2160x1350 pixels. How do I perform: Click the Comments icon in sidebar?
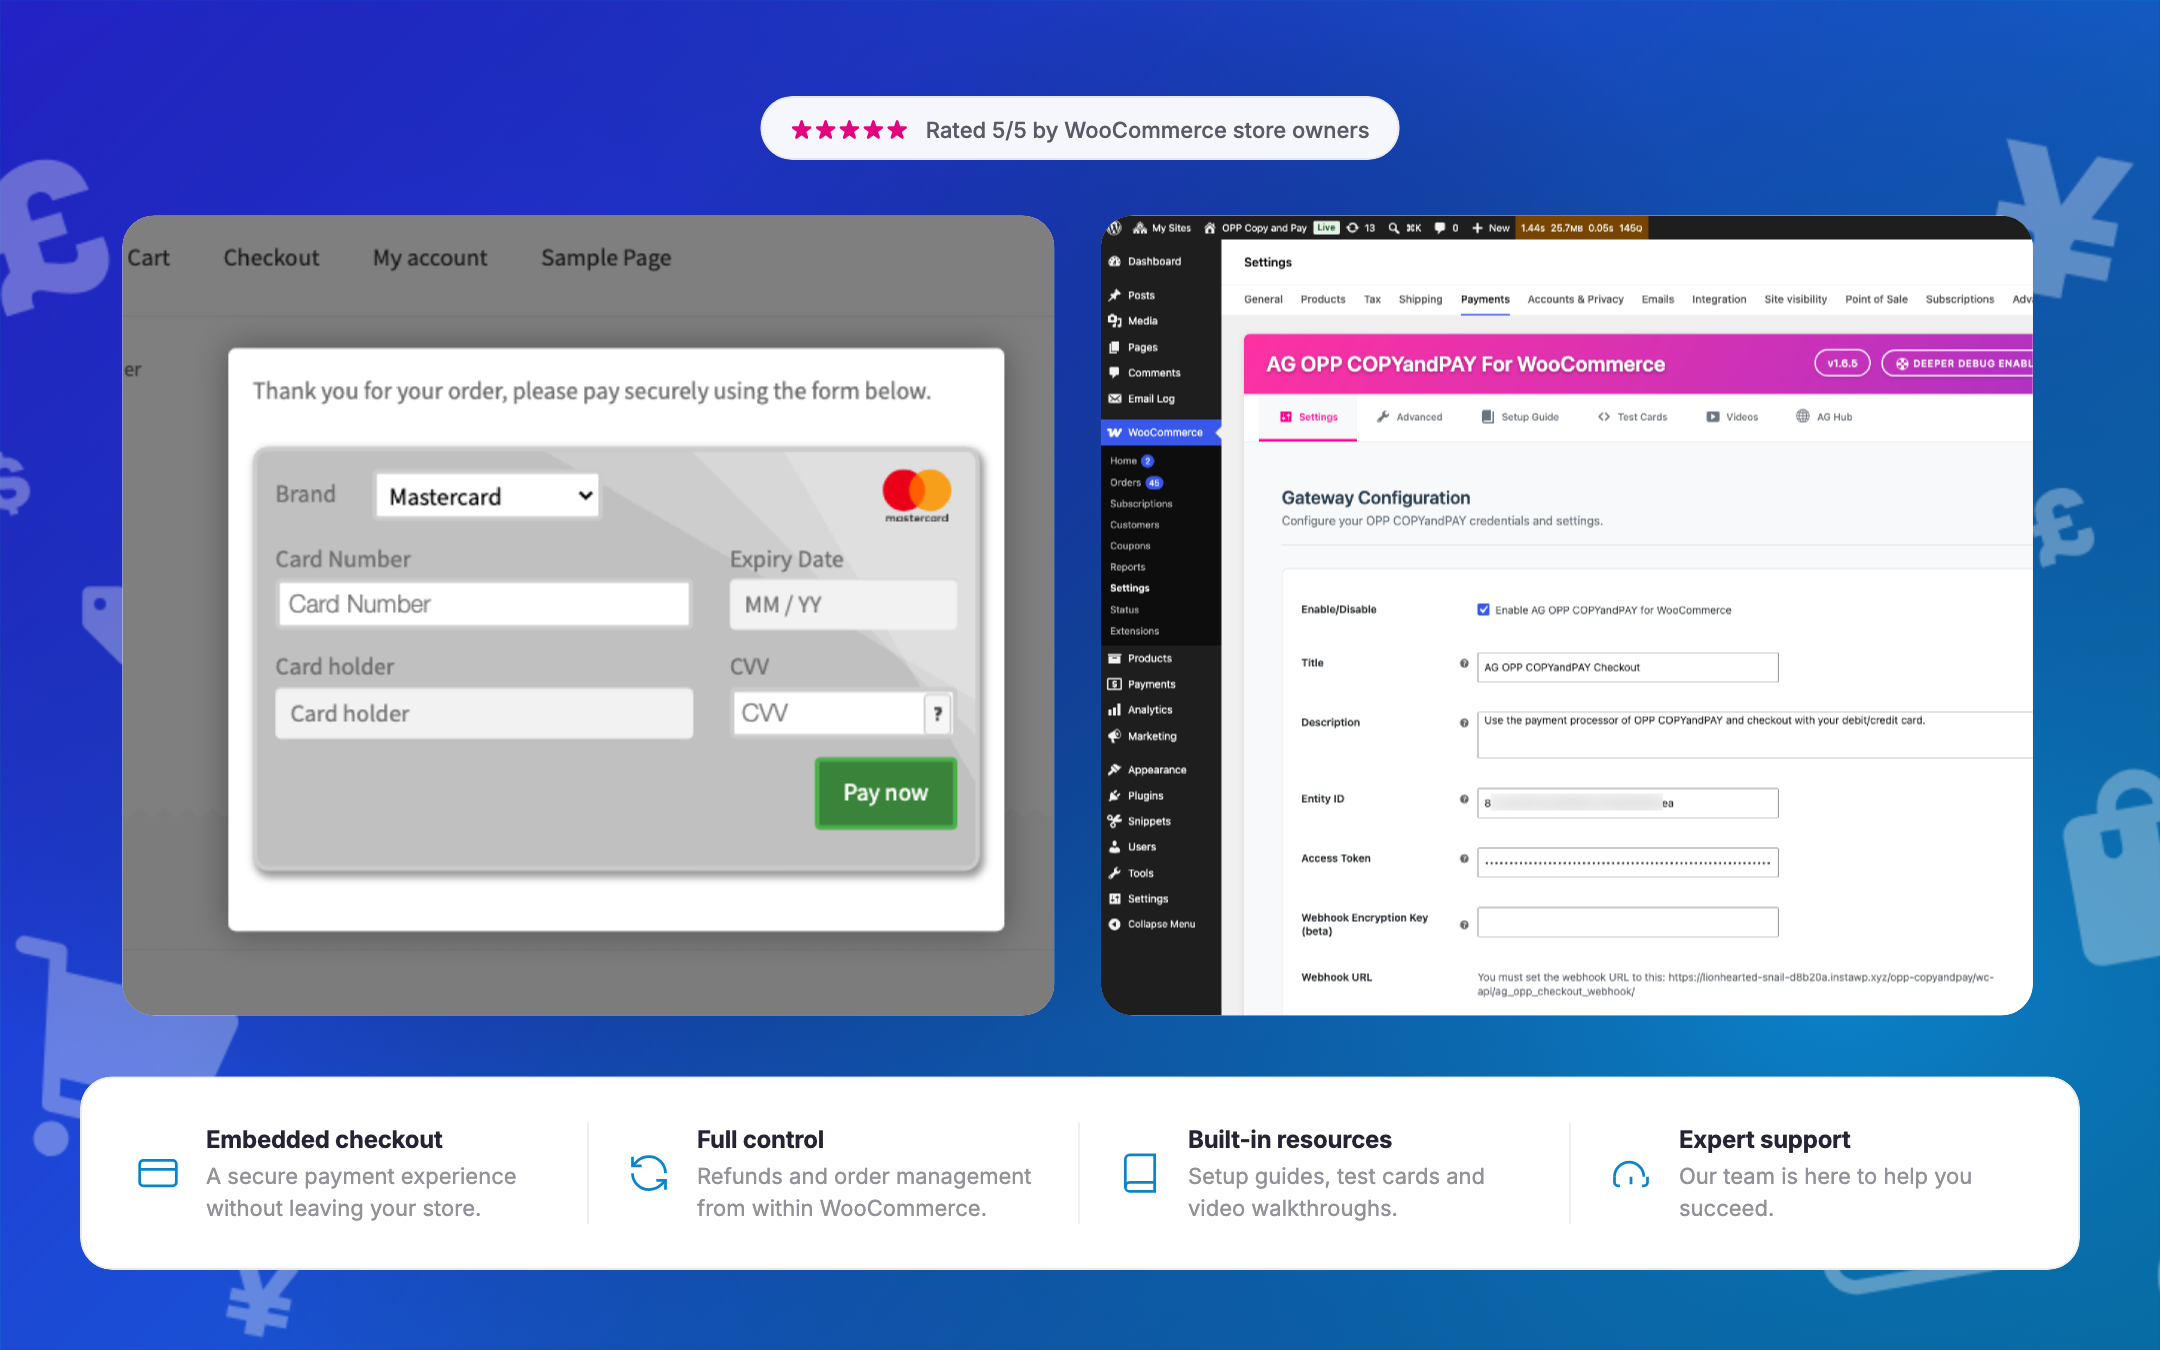tap(1115, 372)
